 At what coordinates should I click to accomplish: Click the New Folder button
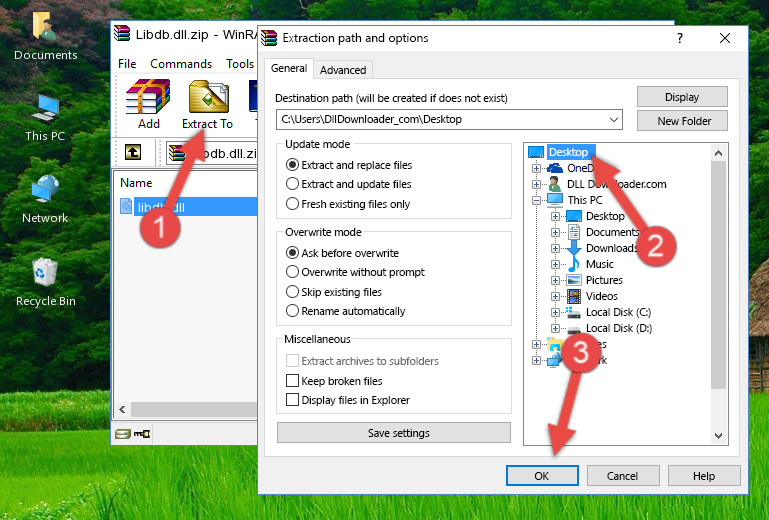(682, 121)
